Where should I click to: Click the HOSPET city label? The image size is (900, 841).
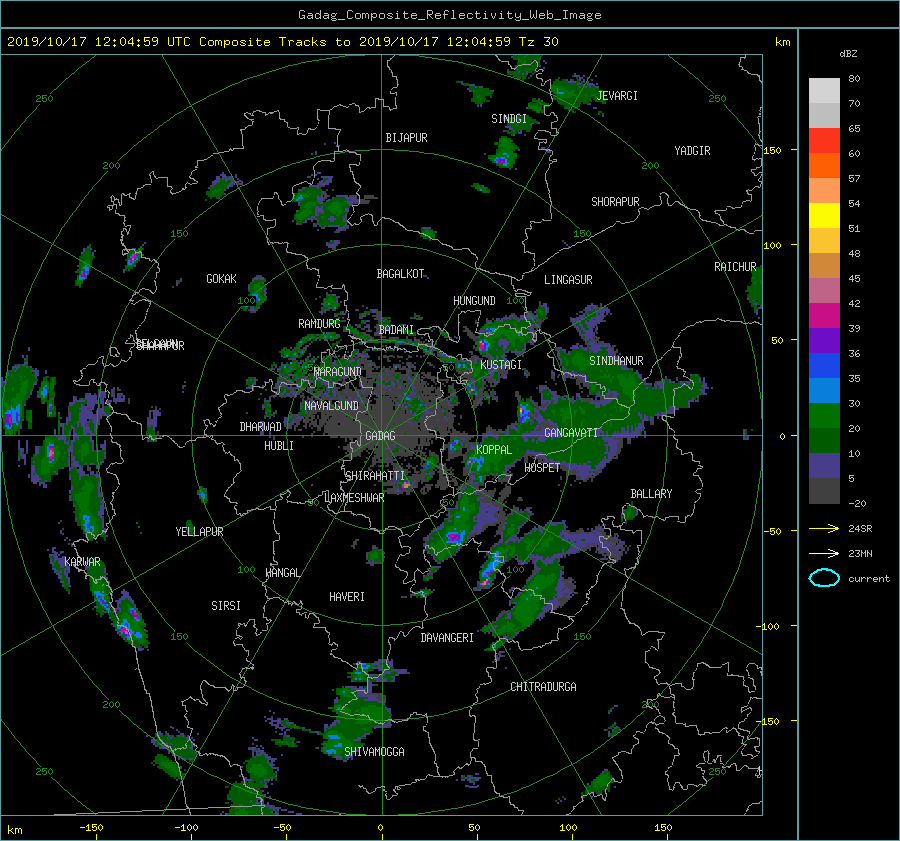pos(542,468)
